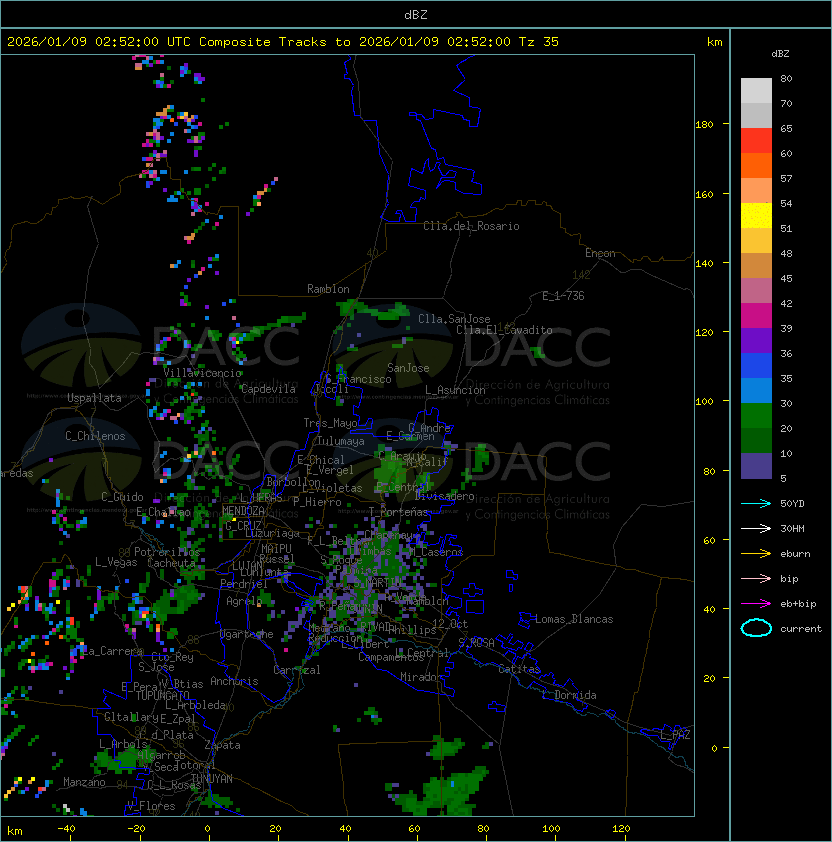Image resolution: width=832 pixels, height=842 pixels.
Task: Click the 'Lomas_Blancas' map label
Action: click(574, 619)
